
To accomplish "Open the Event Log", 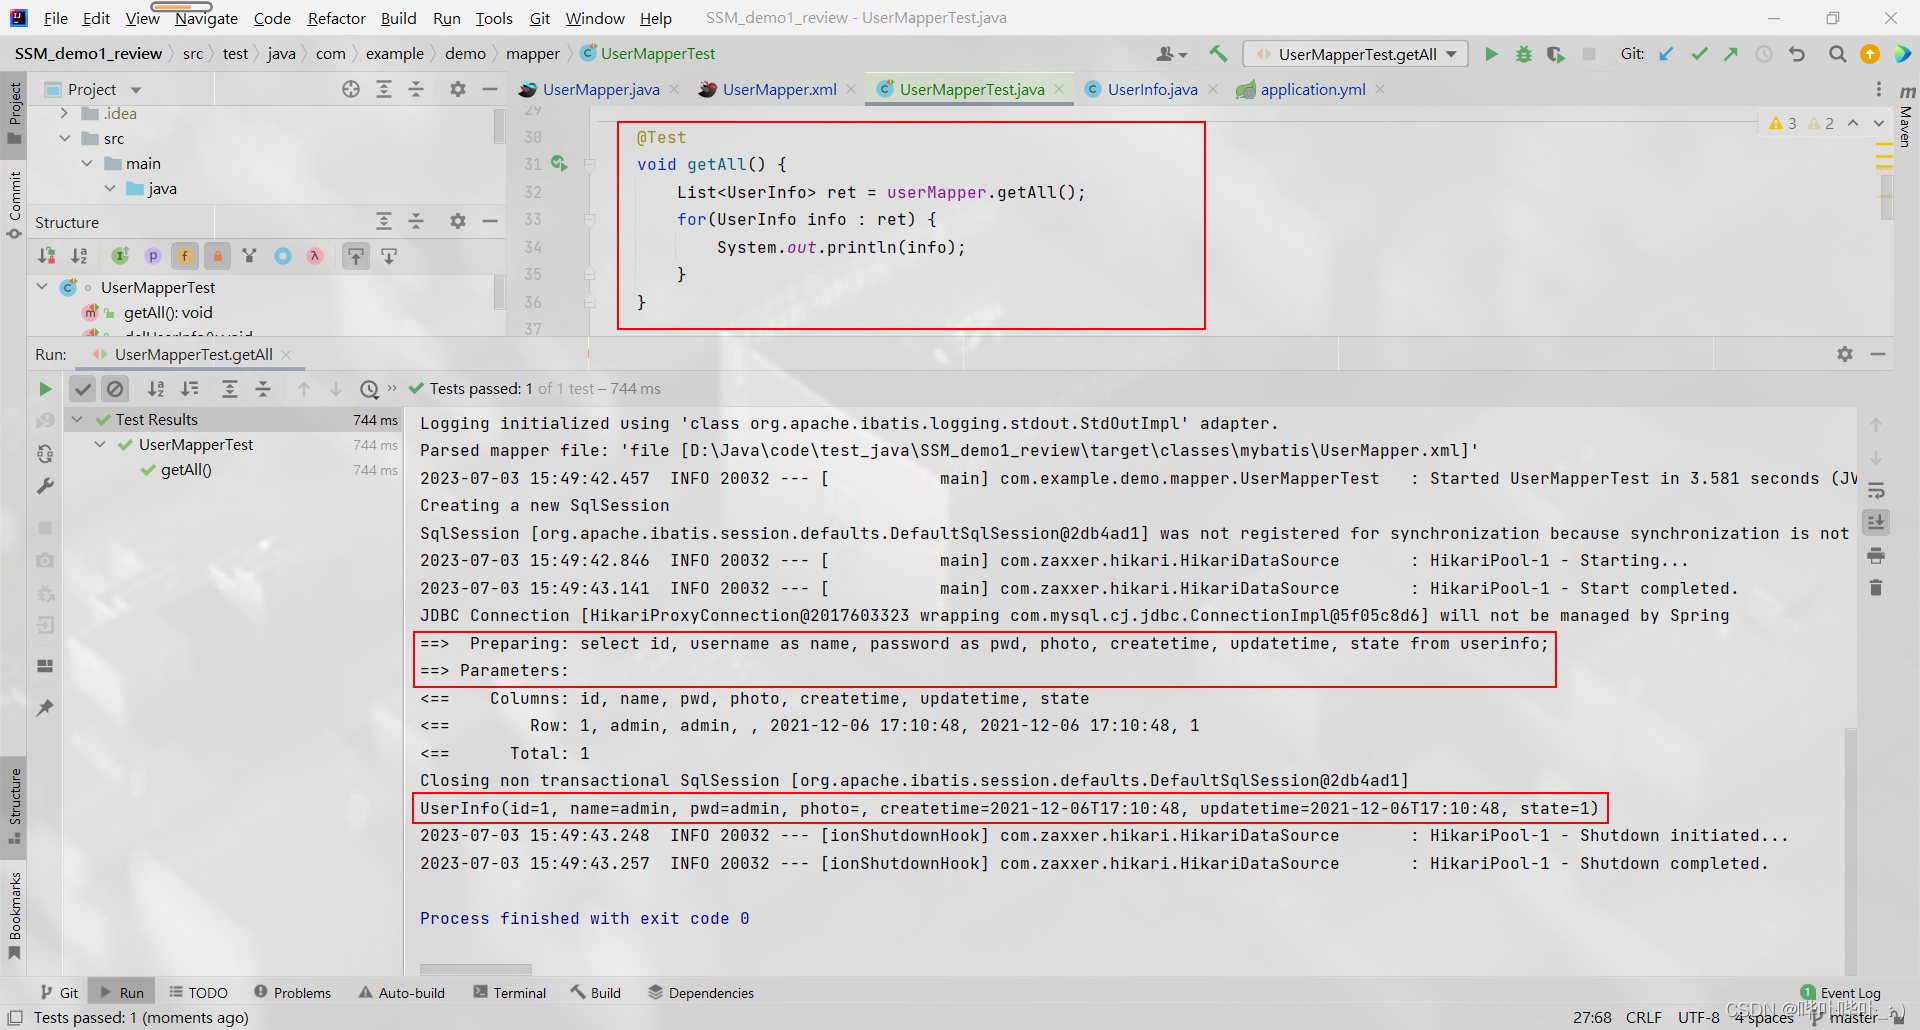I will pos(1840,993).
